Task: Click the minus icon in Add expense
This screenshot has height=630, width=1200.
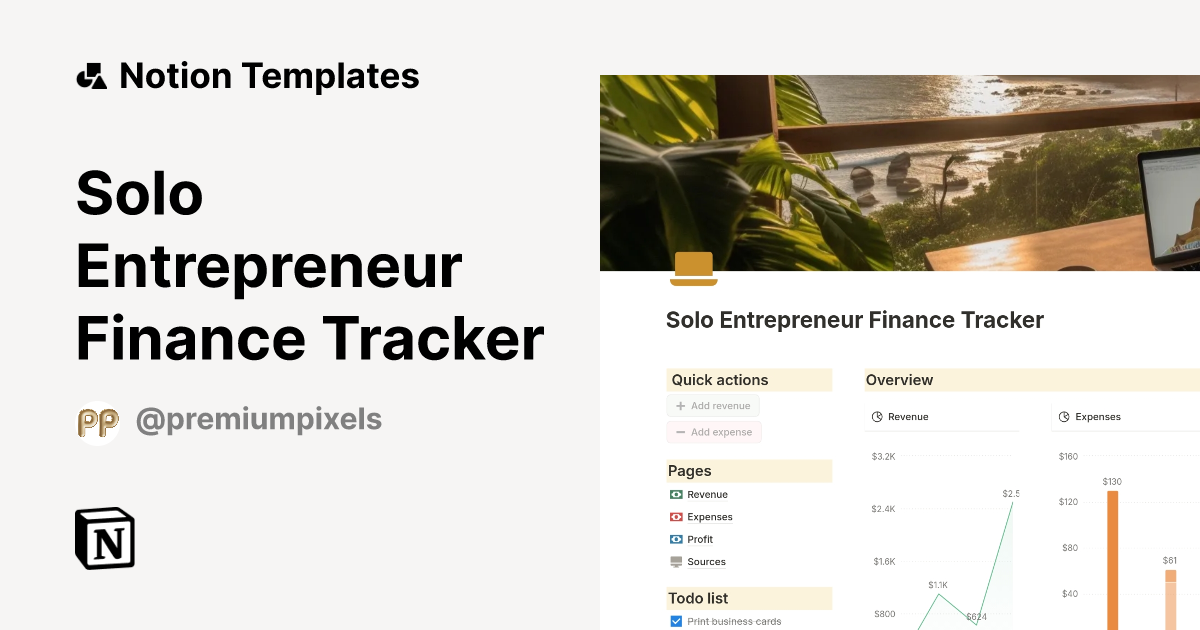Action: tap(680, 431)
